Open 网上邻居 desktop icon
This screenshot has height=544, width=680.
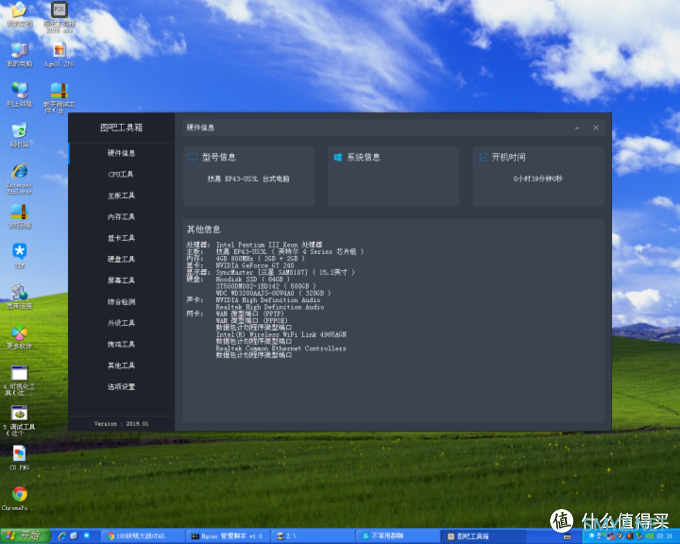[20, 95]
